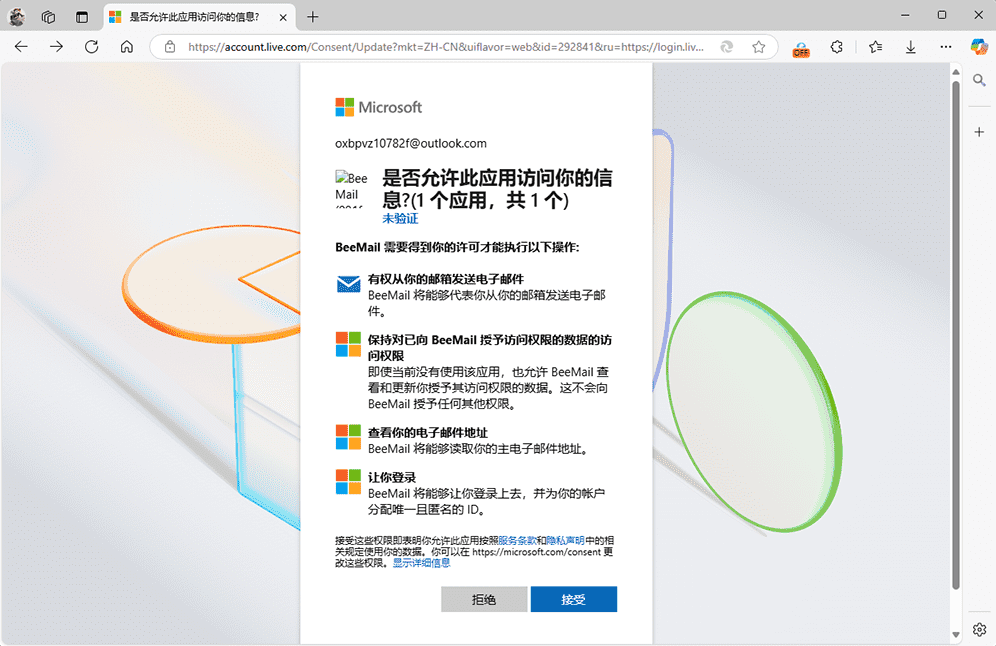Image resolution: width=996 pixels, height=646 pixels.
Task: Open the 服务条款 link
Action: coord(518,541)
